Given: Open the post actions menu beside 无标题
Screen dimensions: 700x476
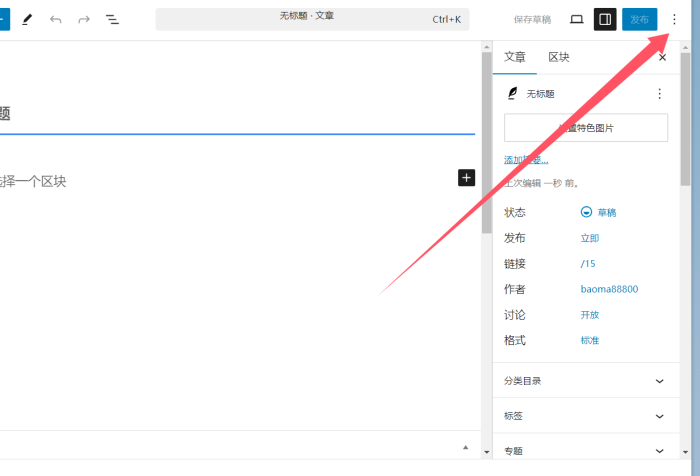Looking at the screenshot, I should click(x=659, y=93).
